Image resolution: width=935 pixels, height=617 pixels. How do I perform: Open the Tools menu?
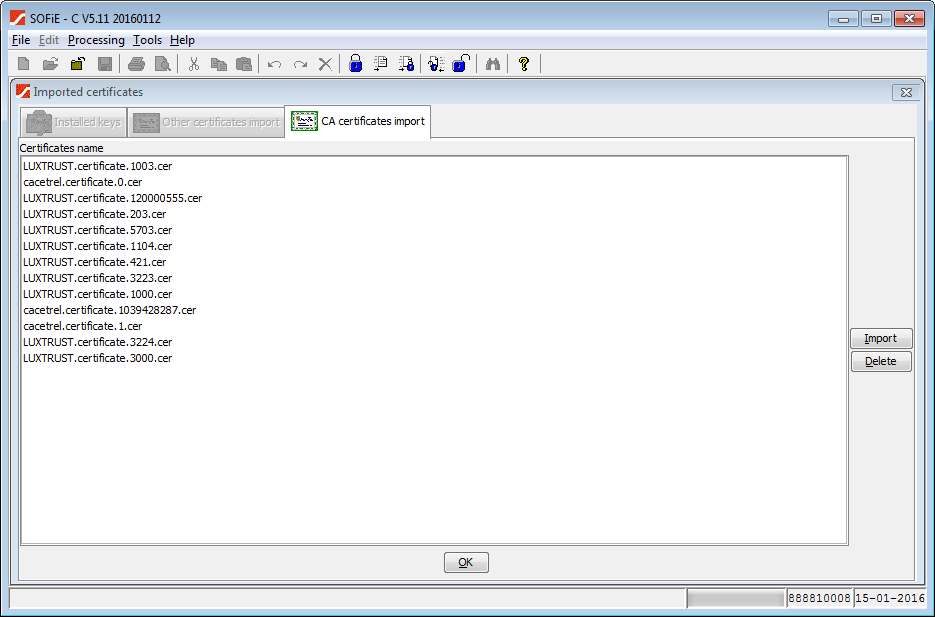[147, 40]
